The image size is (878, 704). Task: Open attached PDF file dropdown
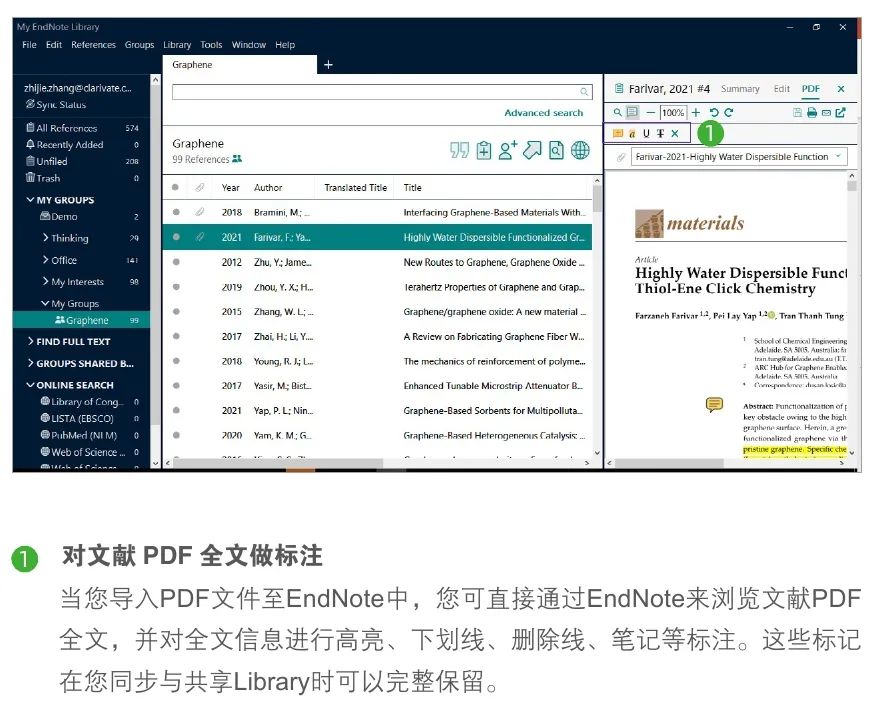(739, 157)
